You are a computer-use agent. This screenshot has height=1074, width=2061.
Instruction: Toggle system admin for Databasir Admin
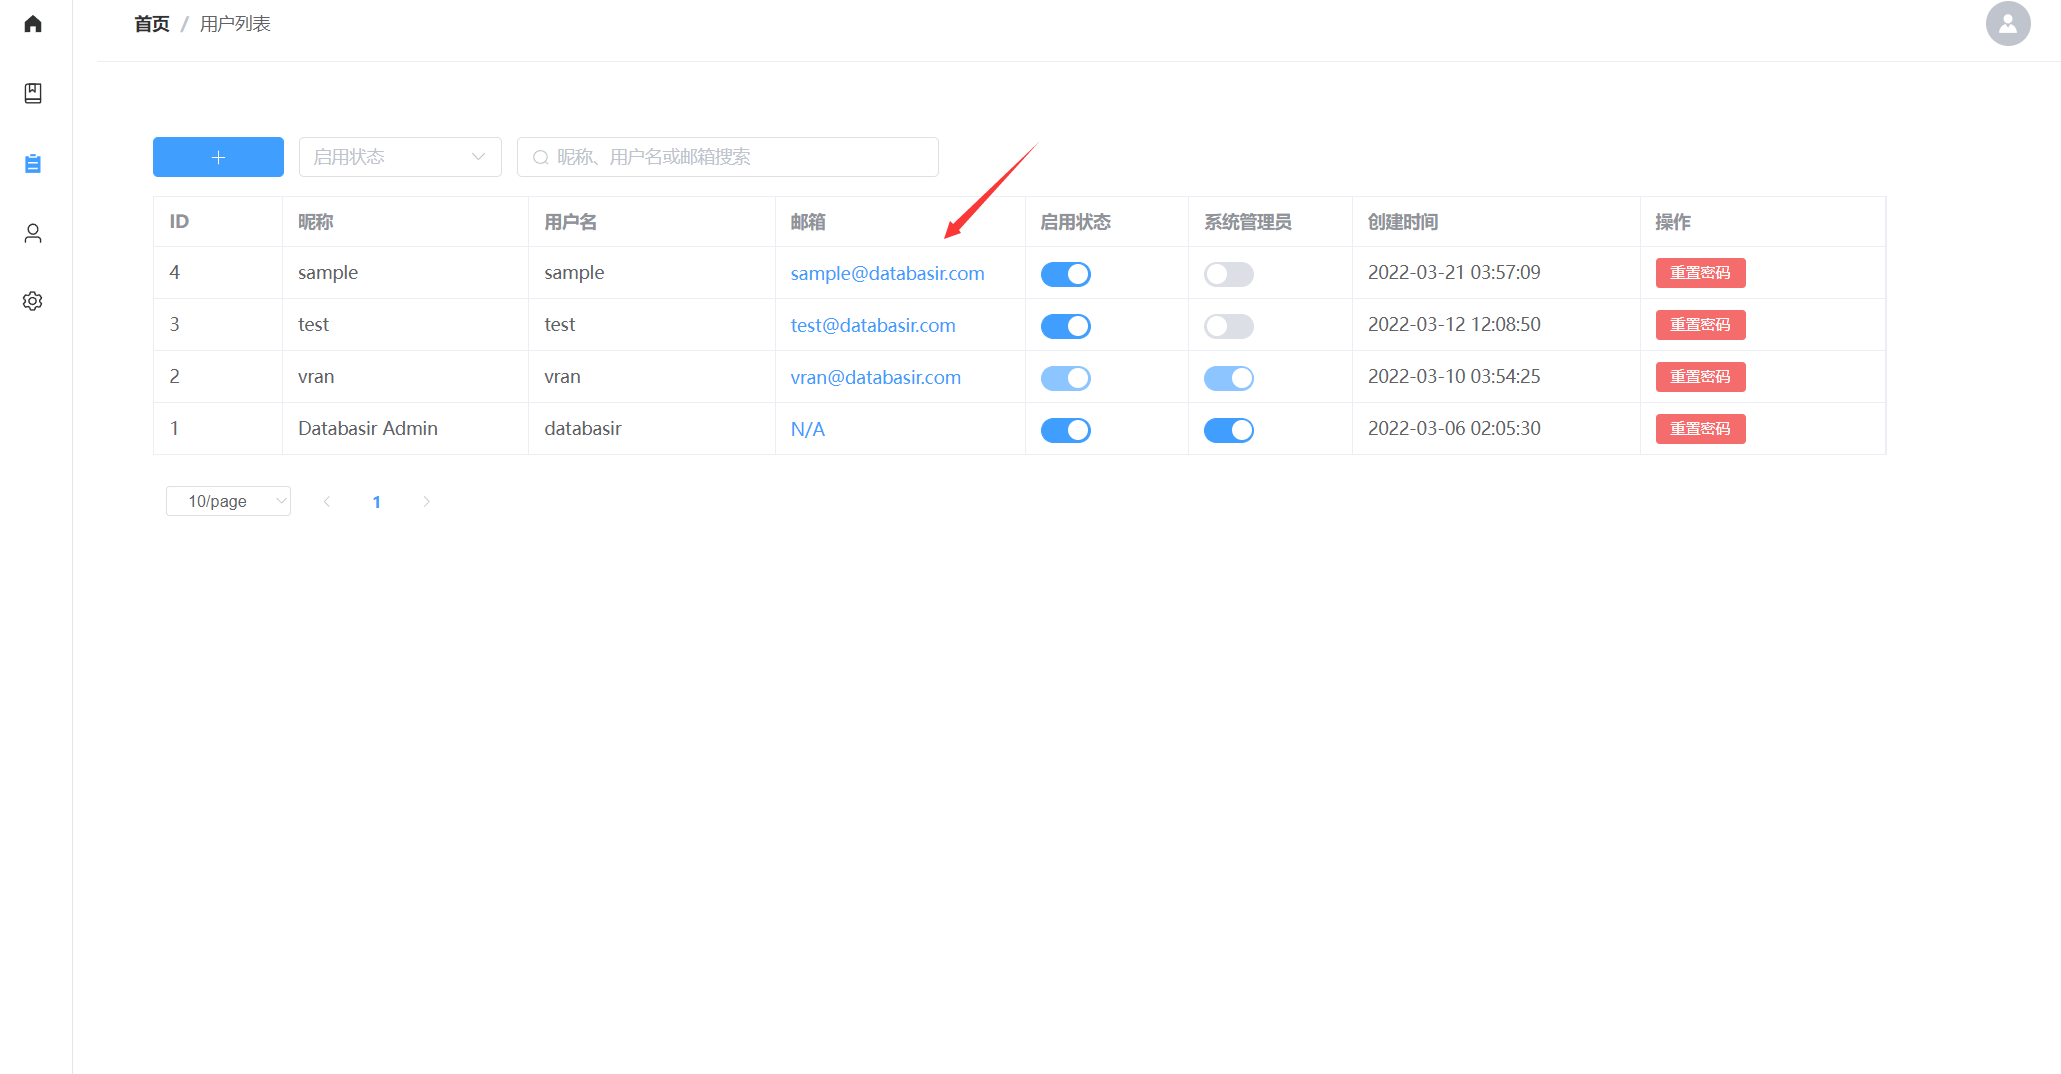pos(1228,430)
